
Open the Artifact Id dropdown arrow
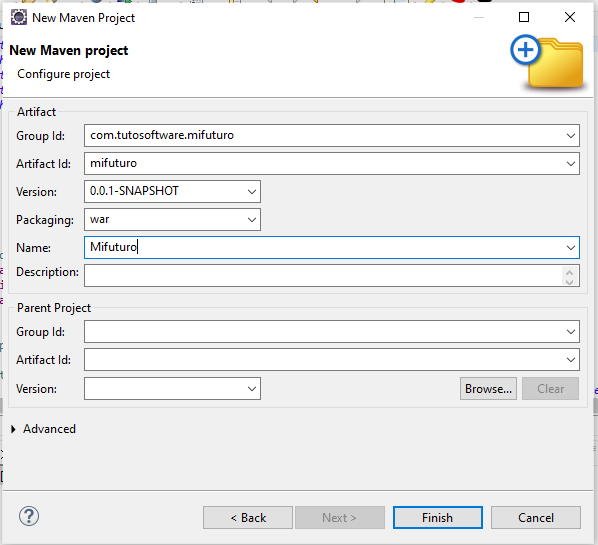tap(571, 164)
